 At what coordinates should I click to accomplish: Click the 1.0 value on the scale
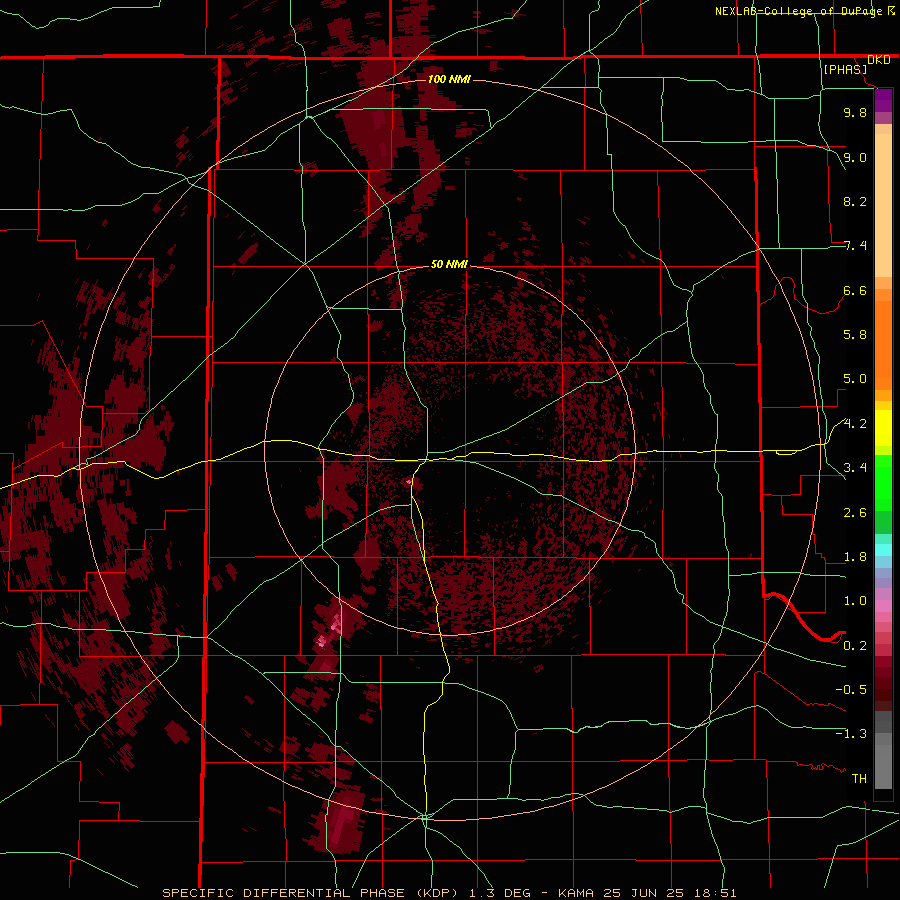[x=855, y=601]
